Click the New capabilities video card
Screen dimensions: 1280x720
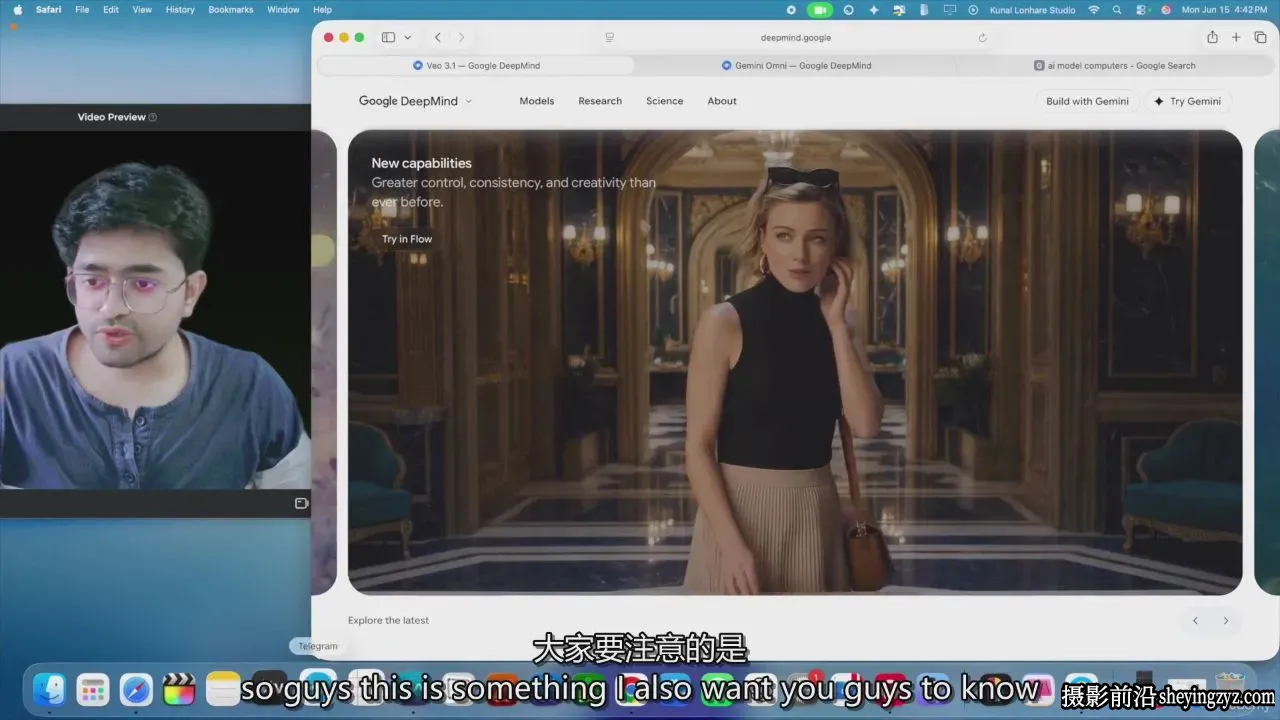[x=795, y=362]
